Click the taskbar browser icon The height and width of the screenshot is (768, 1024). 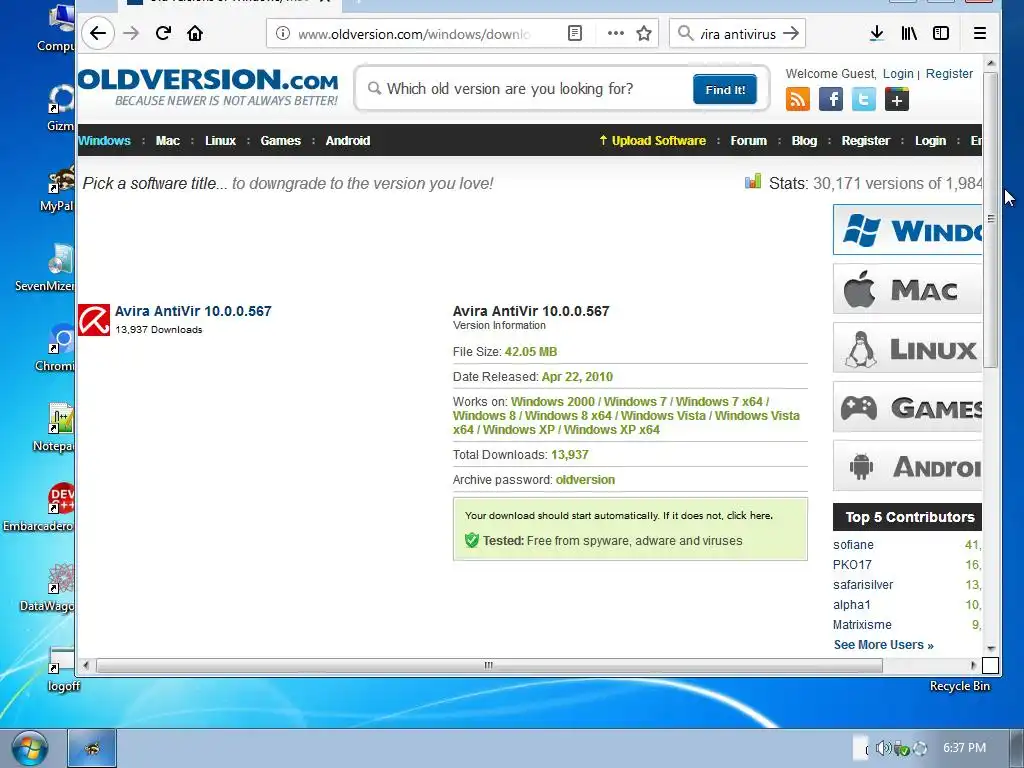(92, 748)
